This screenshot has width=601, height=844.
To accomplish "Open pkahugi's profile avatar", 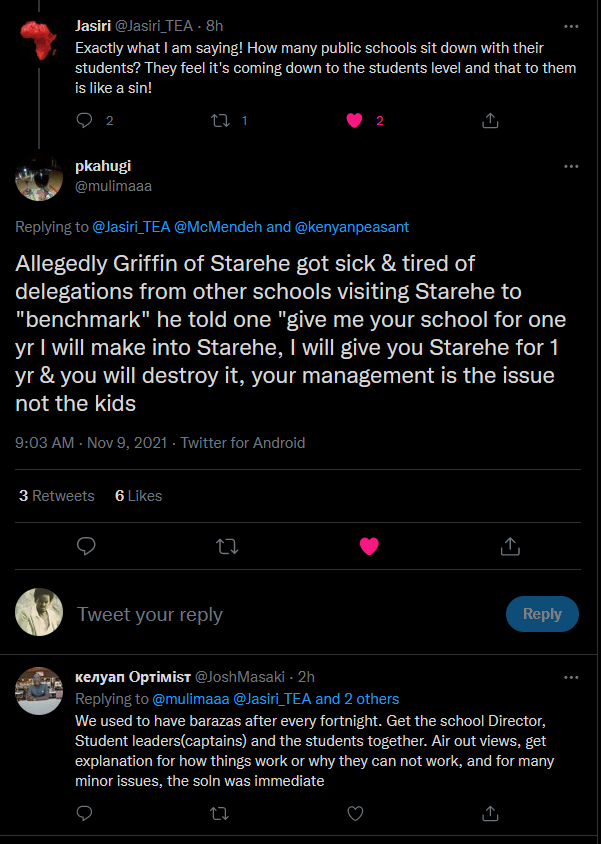I will 40,178.
